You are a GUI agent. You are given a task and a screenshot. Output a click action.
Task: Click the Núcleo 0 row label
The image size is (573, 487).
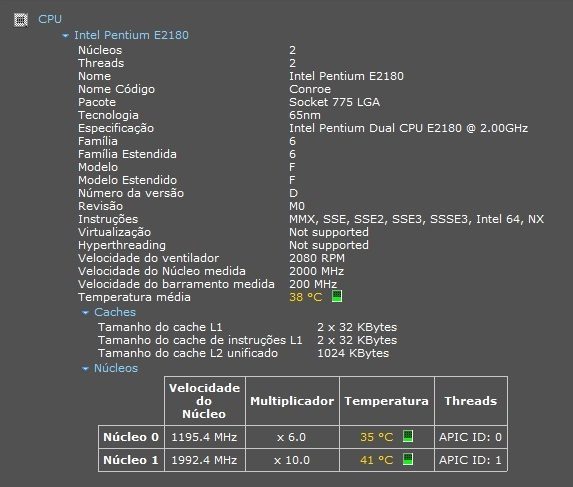pyautogui.click(x=131, y=437)
